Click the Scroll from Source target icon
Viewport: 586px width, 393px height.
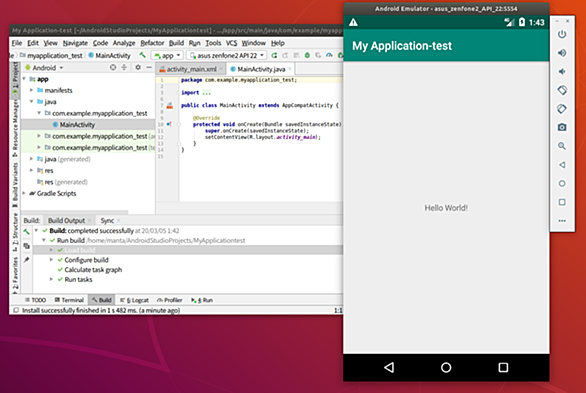113,67
